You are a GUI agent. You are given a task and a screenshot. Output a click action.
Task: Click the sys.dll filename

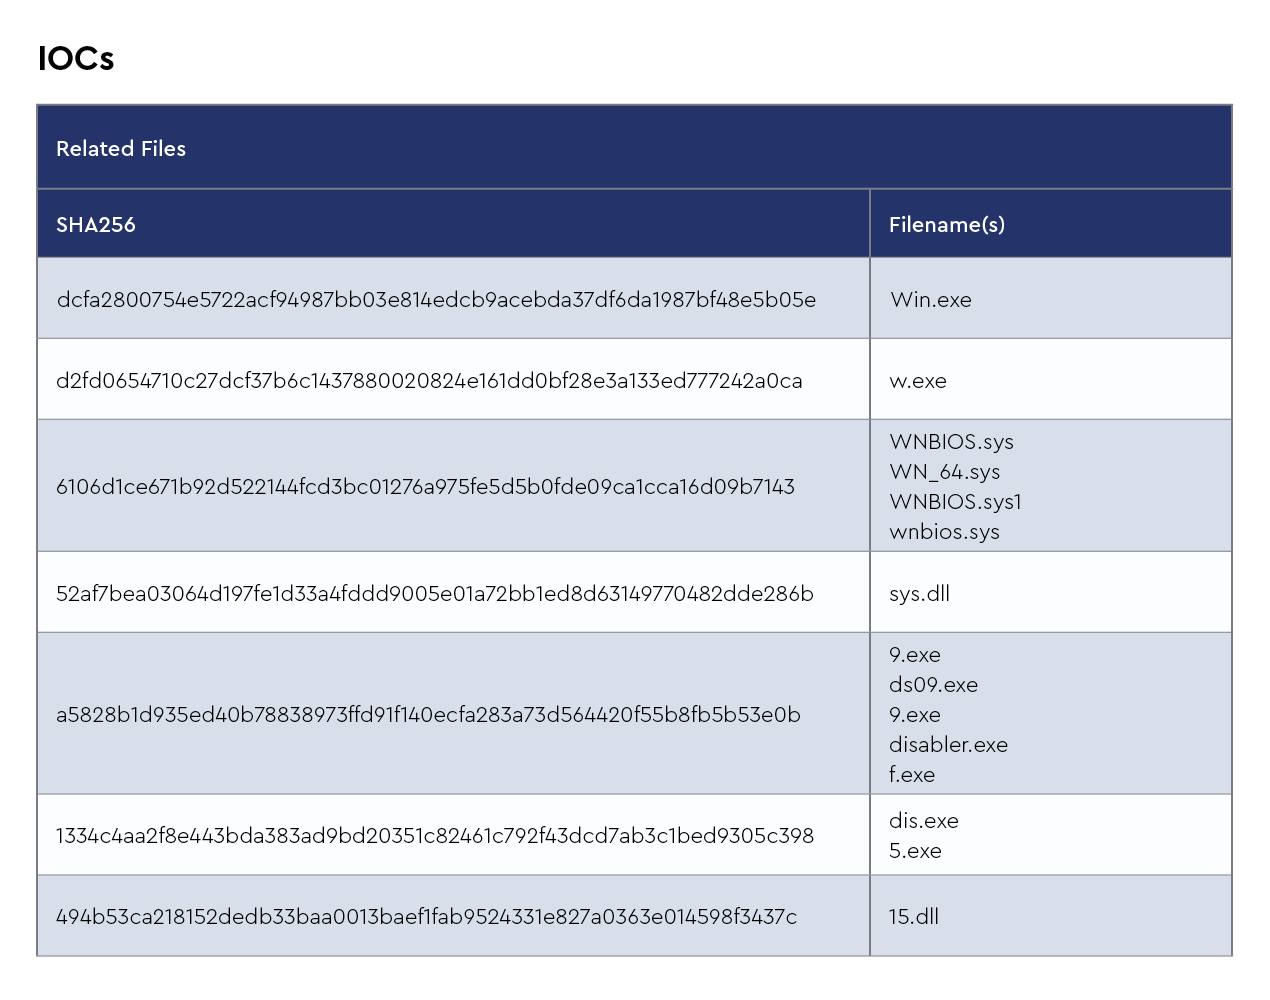pyautogui.click(x=919, y=594)
